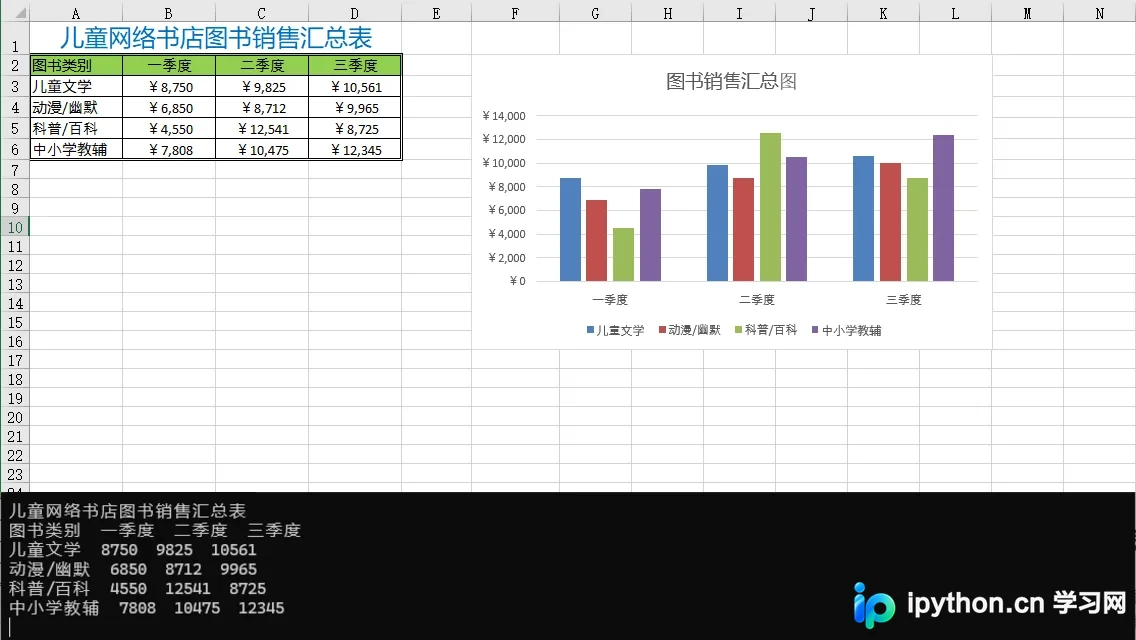The width and height of the screenshot is (1136, 640).
Task: Click legend entry 中小学教辅 in the chart
Action: point(846,330)
